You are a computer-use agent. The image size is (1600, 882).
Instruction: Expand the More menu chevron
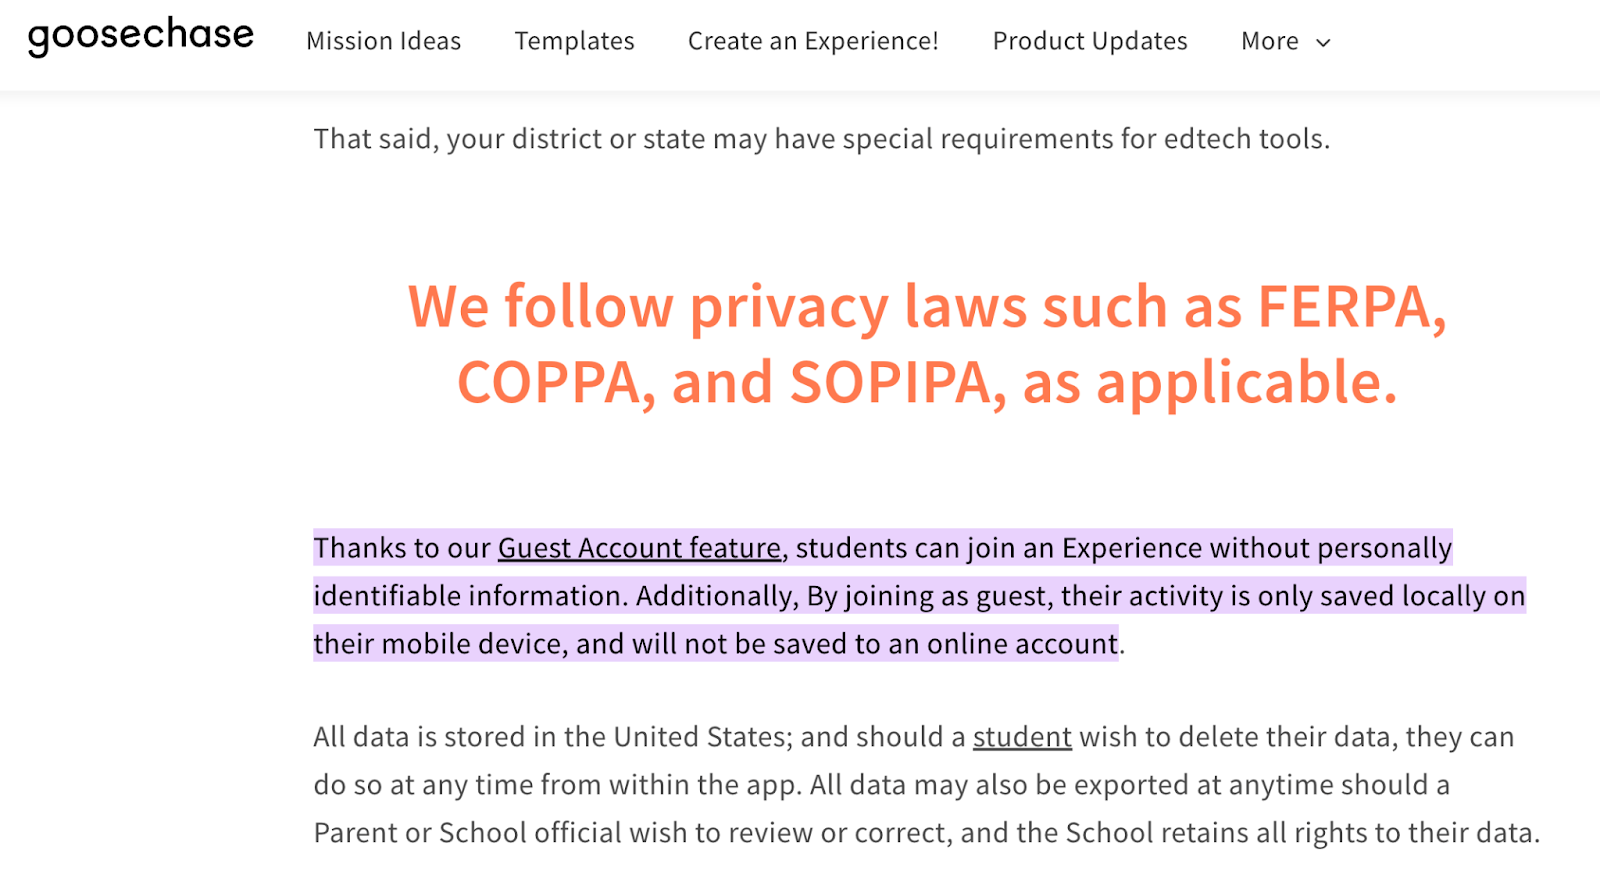pyautogui.click(x=1323, y=42)
